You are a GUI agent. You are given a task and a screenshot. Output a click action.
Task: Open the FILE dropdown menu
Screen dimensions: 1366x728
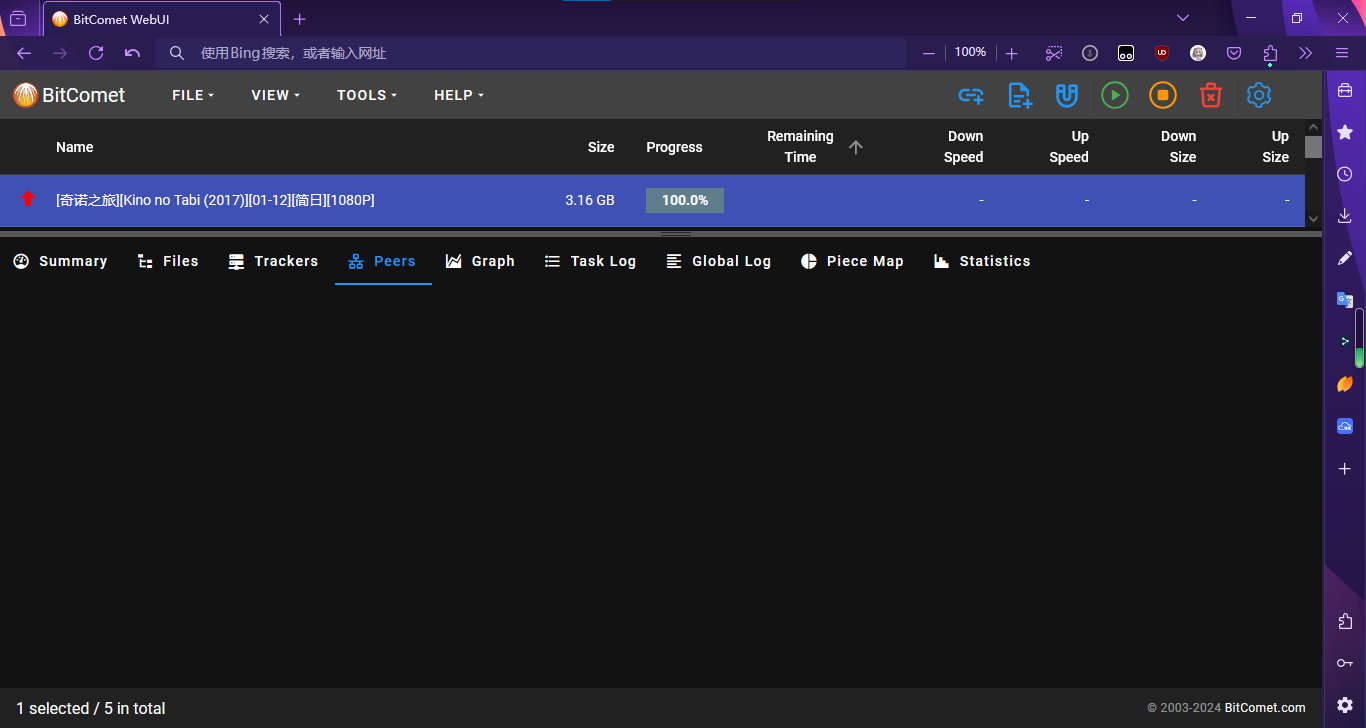[193, 95]
